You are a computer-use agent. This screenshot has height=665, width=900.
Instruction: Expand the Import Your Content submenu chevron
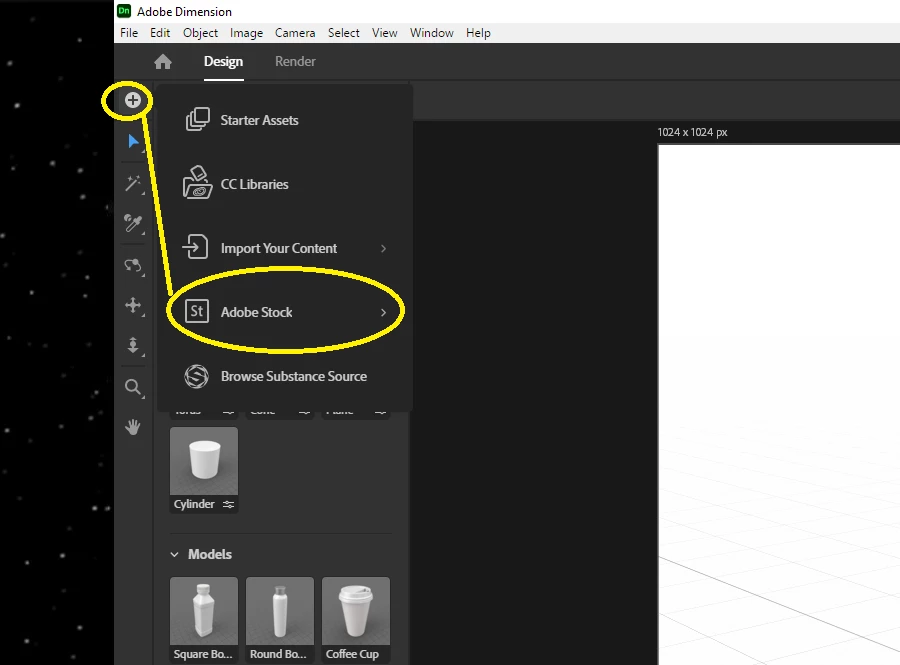pos(383,248)
